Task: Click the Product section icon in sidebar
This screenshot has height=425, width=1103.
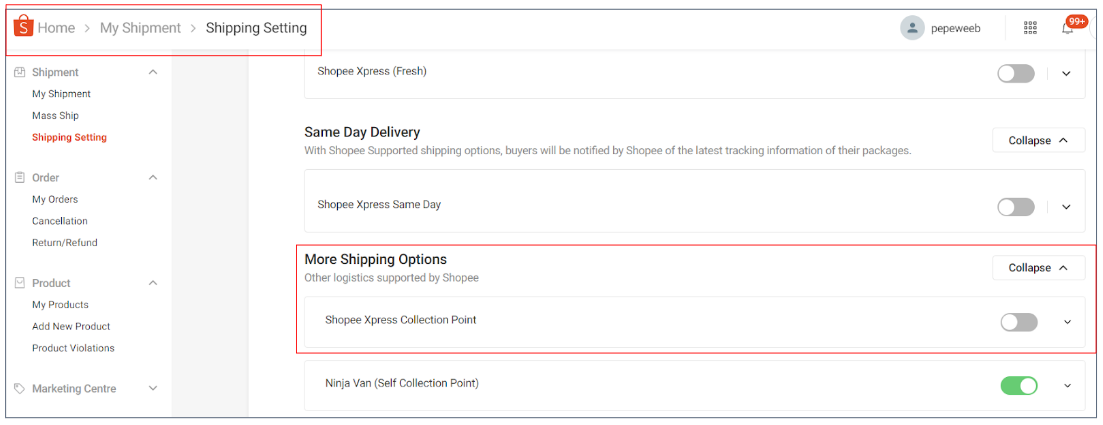Action: click(x=20, y=283)
